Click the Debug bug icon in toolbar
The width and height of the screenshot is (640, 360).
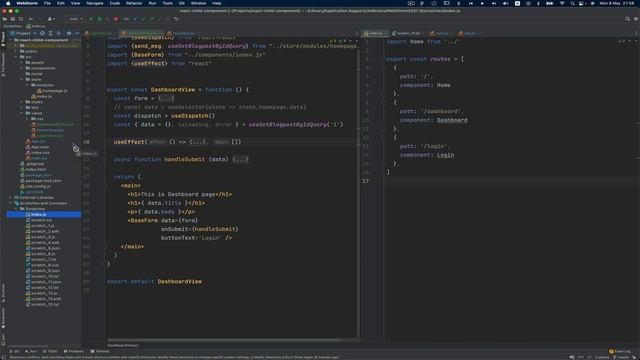(x=99, y=19)
